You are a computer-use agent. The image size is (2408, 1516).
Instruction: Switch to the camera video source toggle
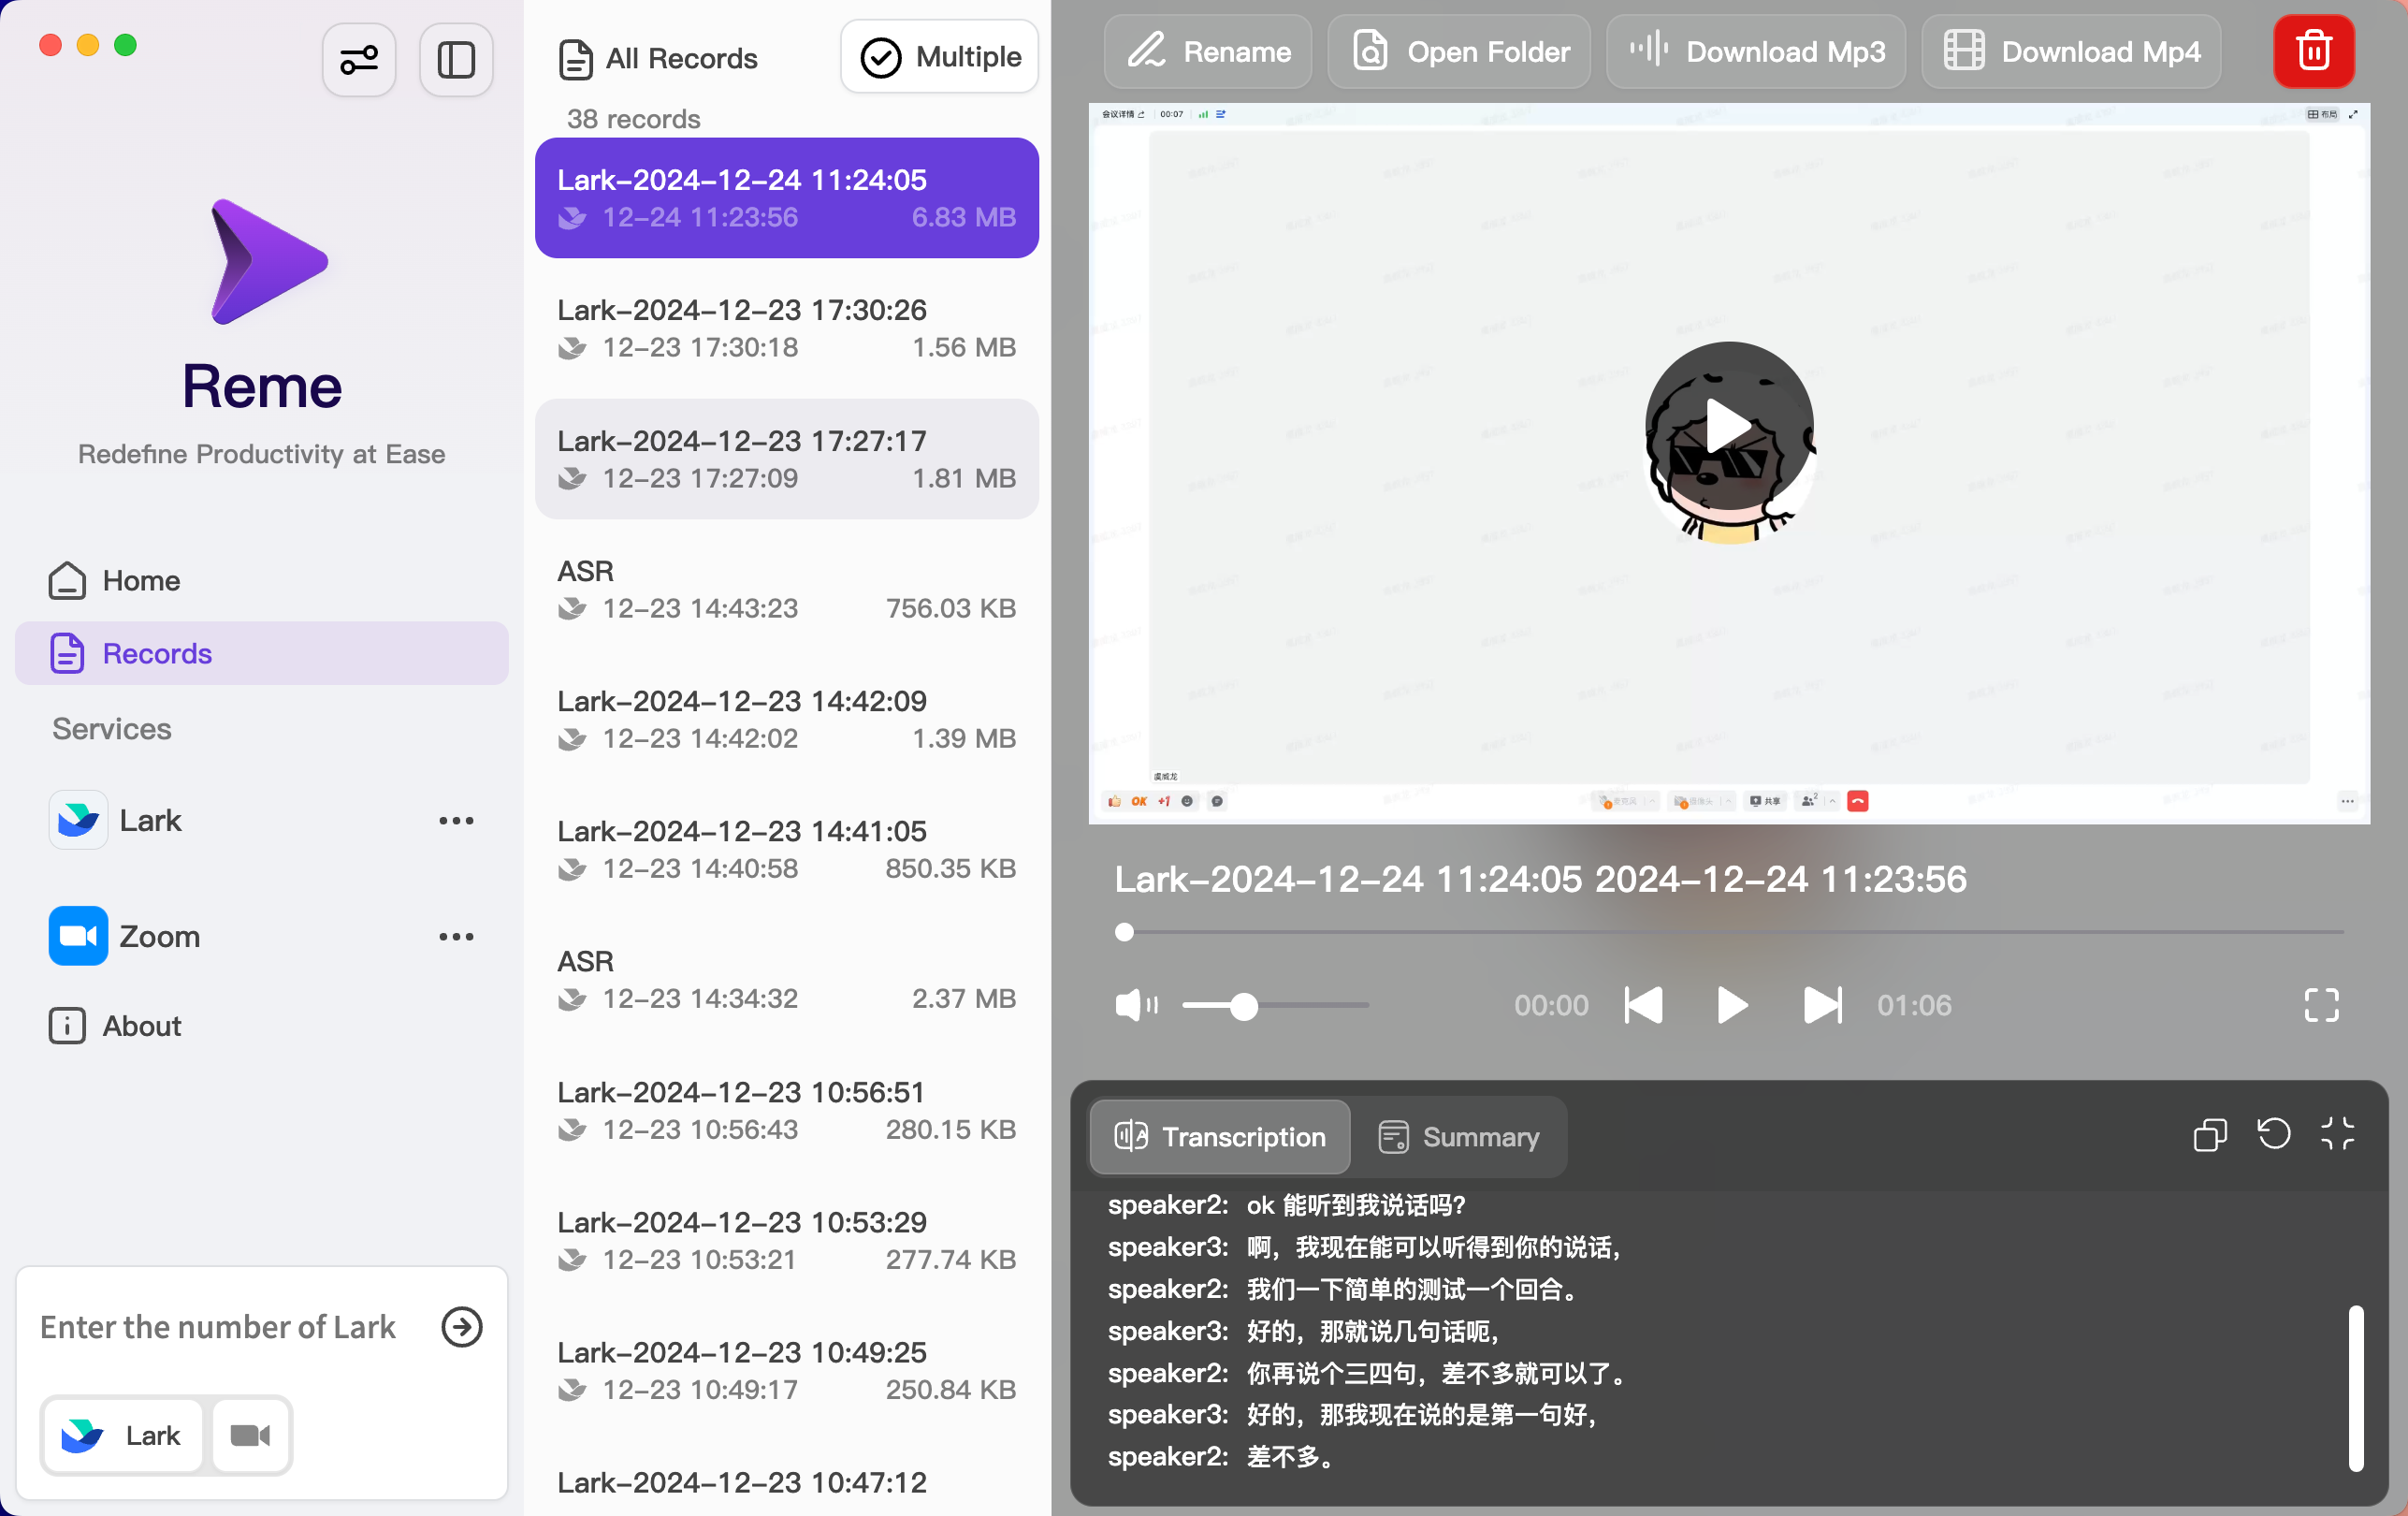(x=250, y=1435)
